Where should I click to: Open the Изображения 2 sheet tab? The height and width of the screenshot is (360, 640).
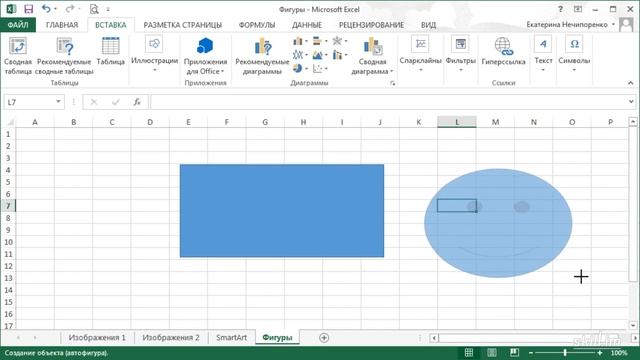171,338
